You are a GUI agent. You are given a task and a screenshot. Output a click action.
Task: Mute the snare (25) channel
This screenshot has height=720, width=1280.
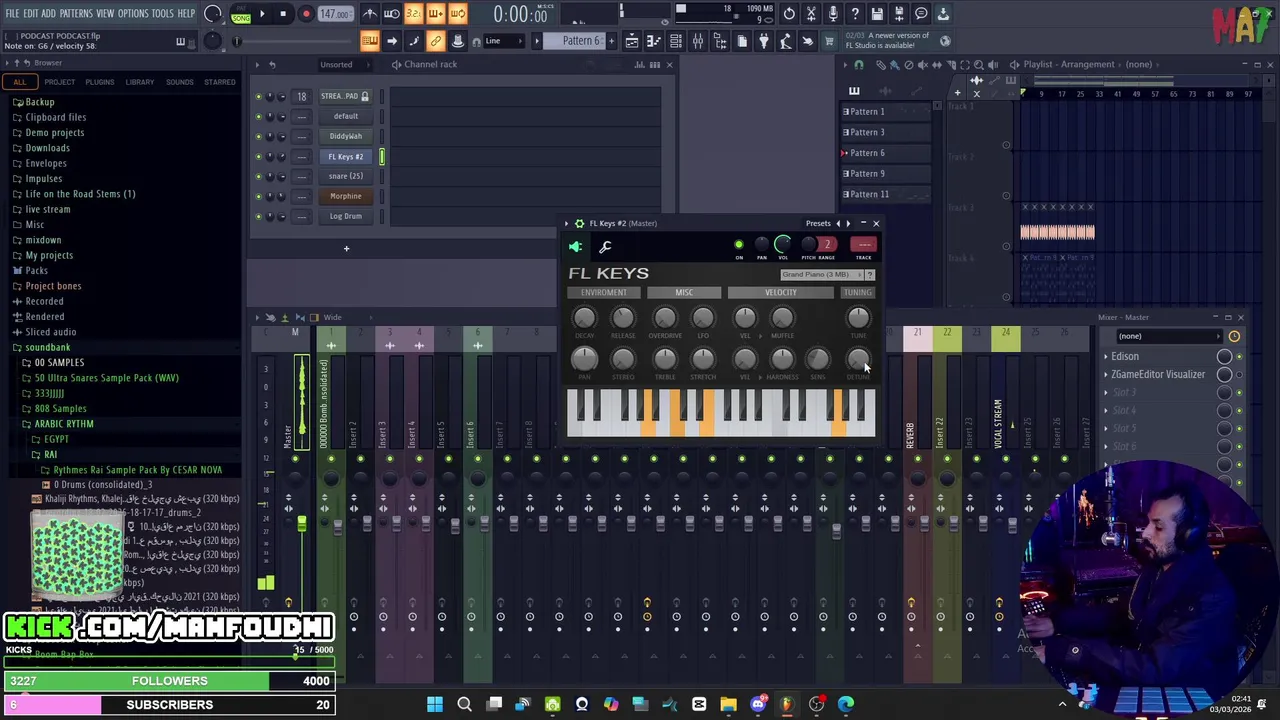click(x=259, y=176)
